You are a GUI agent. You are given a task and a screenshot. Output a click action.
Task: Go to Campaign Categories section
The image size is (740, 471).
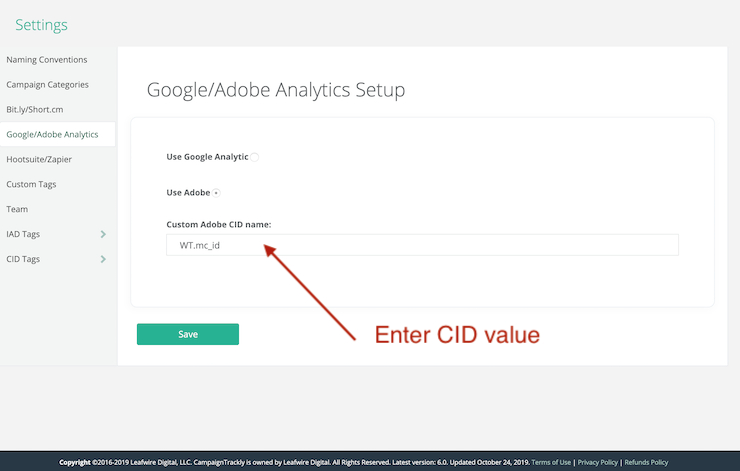click(47, 85)
